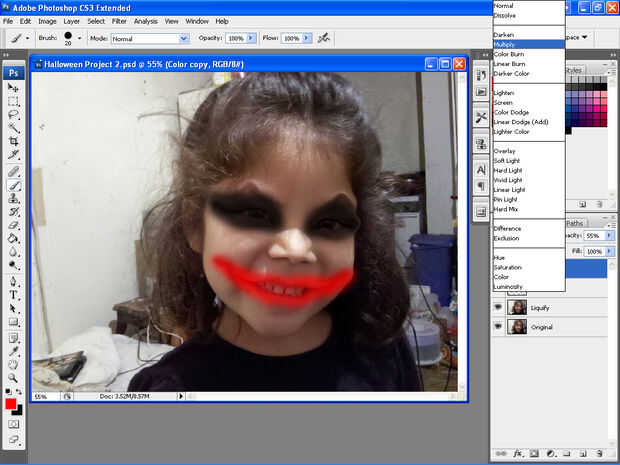Choose Color Burn blend mode
This screenshot has width=620, height=465.
(529, 54)
